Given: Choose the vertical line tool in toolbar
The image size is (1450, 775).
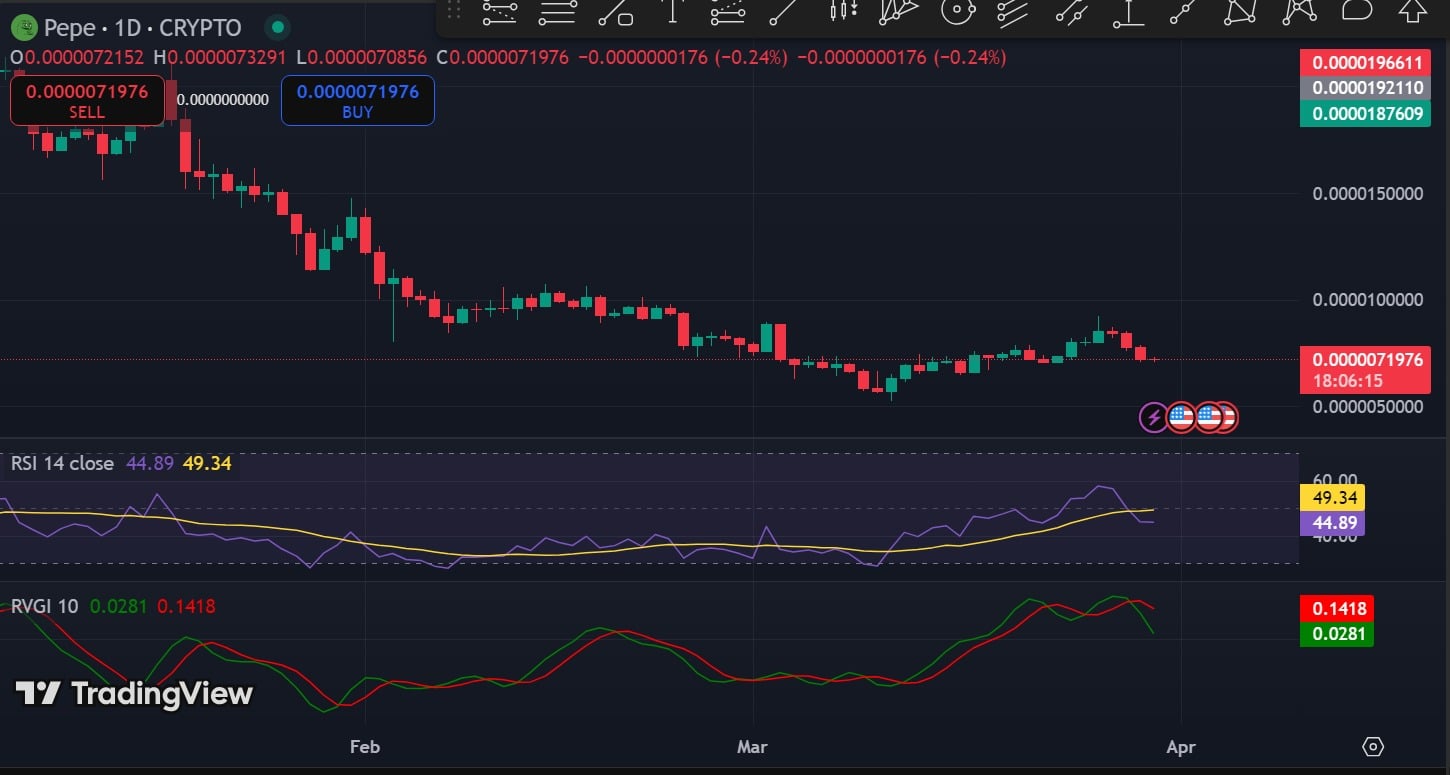Looking at the screenshot, I should [672, 11].
